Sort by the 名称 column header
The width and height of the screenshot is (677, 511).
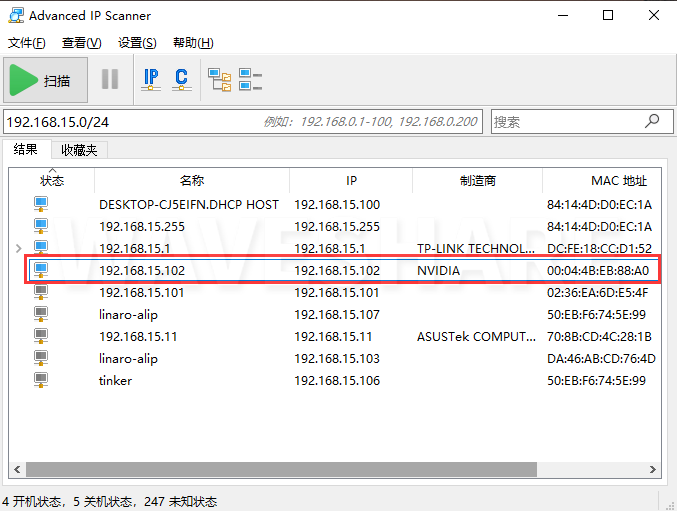[x=192, y=180]
